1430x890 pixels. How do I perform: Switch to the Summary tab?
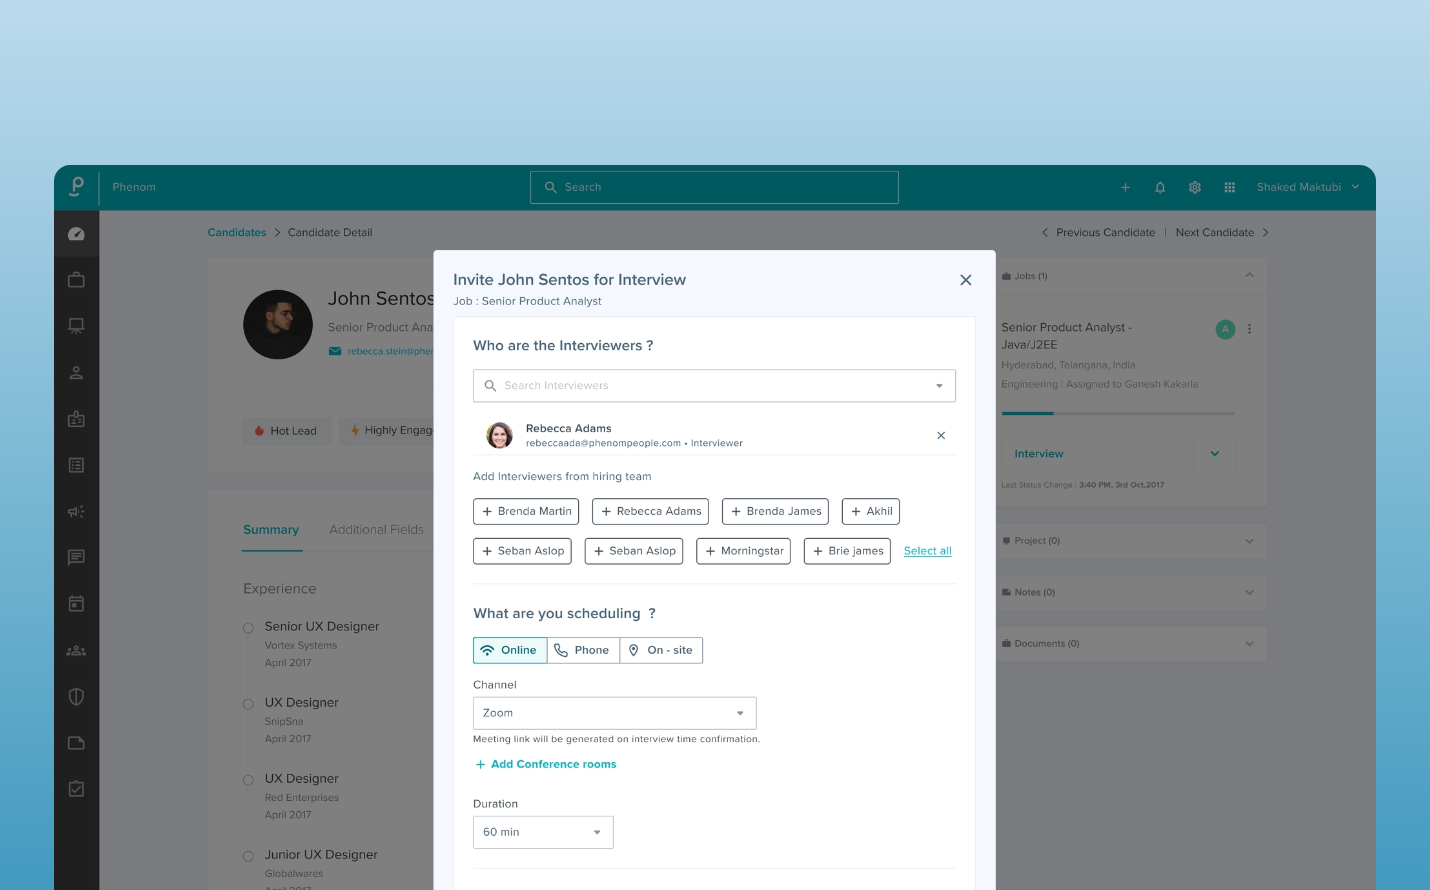pyautogui.click(x=271, y=530)
